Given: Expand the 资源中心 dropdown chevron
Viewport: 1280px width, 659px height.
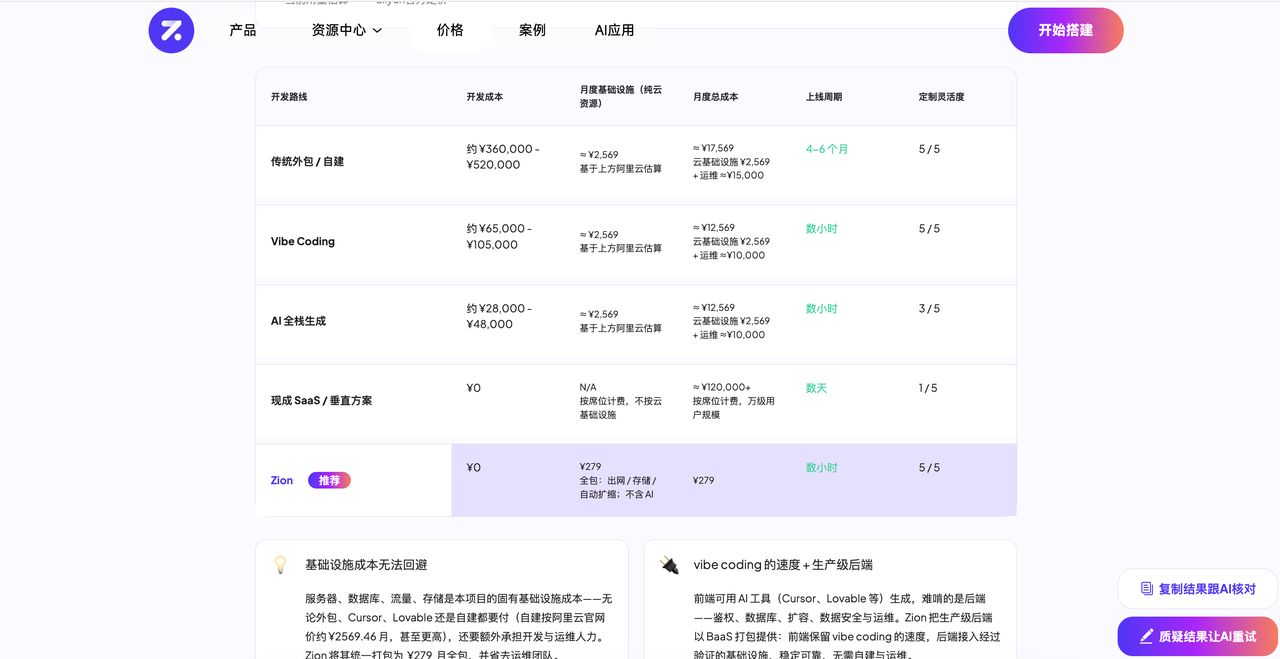Looking at the screenshot, I should pos(377,31).
